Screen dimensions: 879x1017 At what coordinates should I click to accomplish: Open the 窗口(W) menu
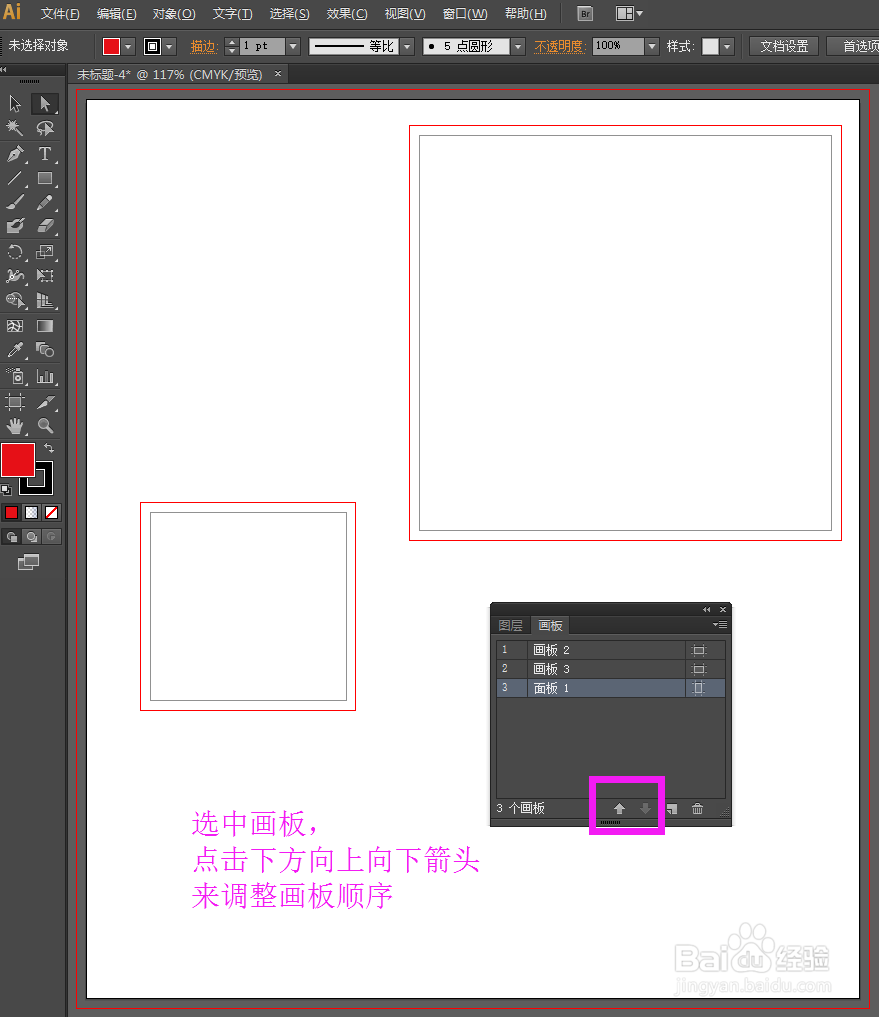465,14
